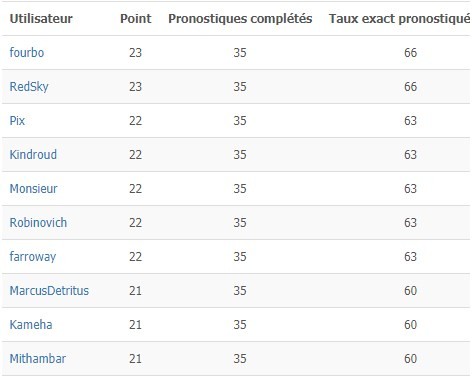The height and width of the screenshot is (377, 474).
Task: Click the Pix username link
Action: [x=17, y=121]
